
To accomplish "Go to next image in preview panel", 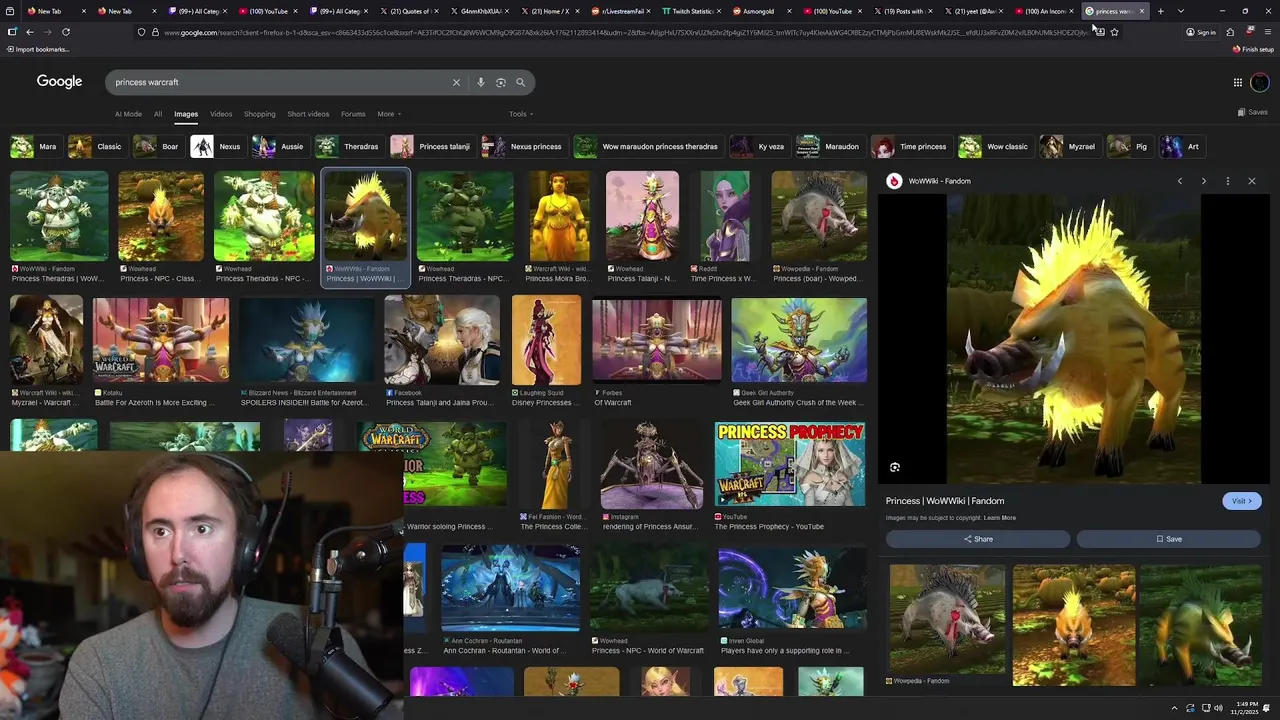I will [x=1204, y=181].
